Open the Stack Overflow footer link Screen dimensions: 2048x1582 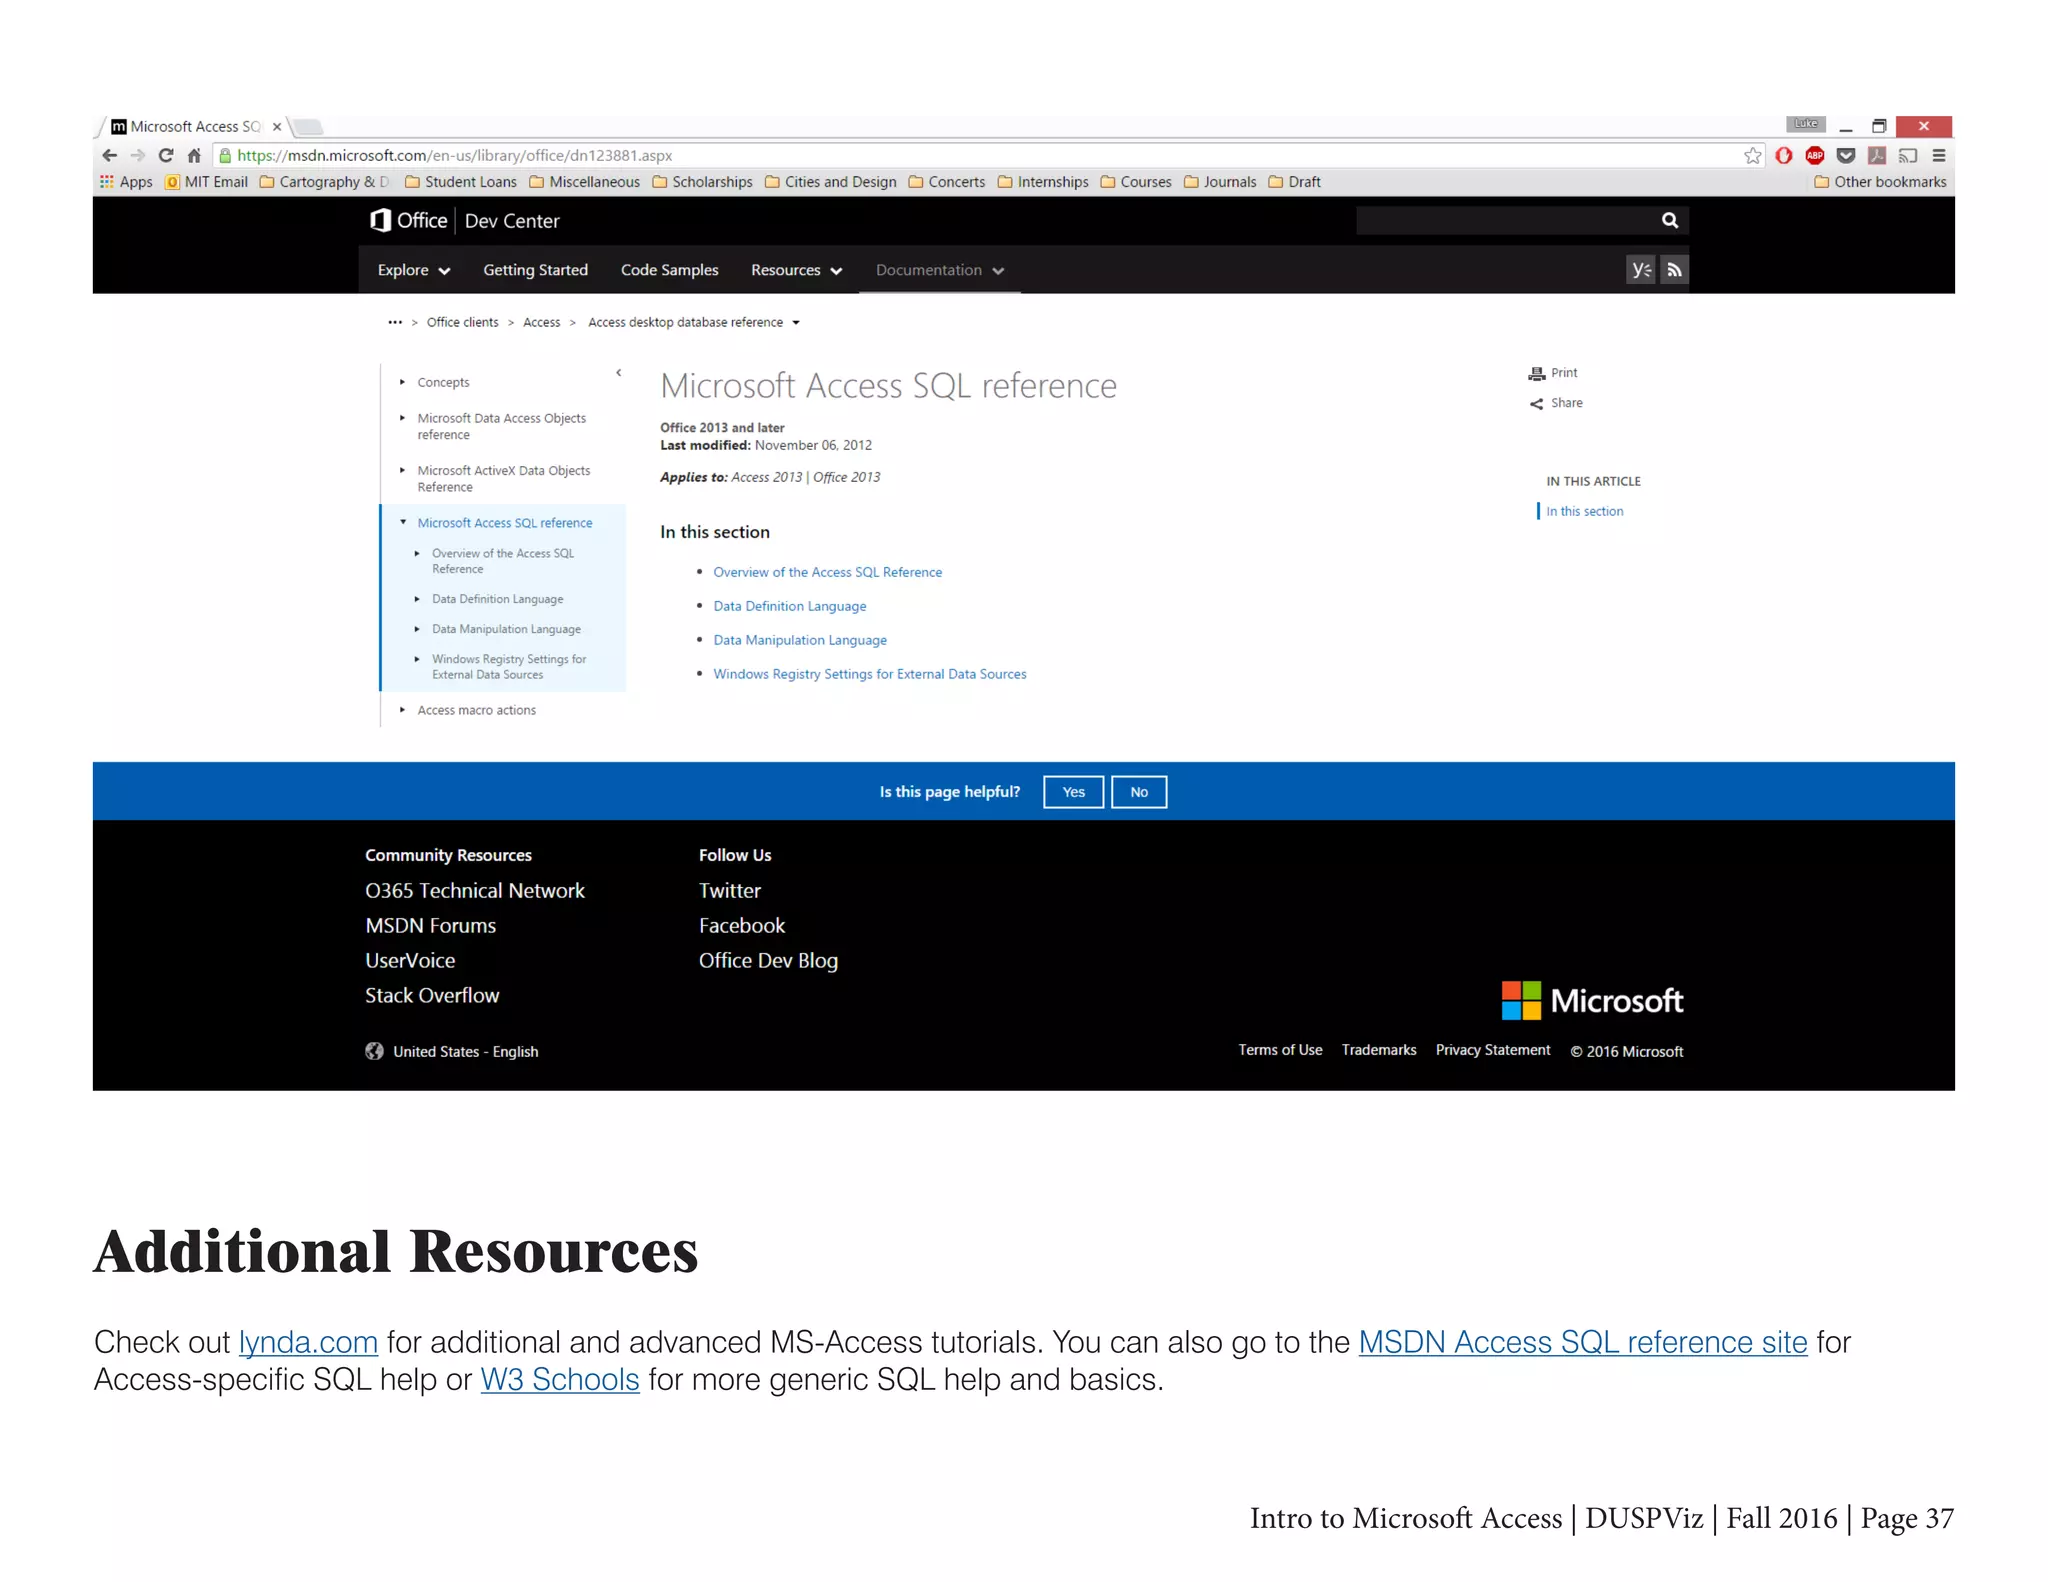(431, 995)
